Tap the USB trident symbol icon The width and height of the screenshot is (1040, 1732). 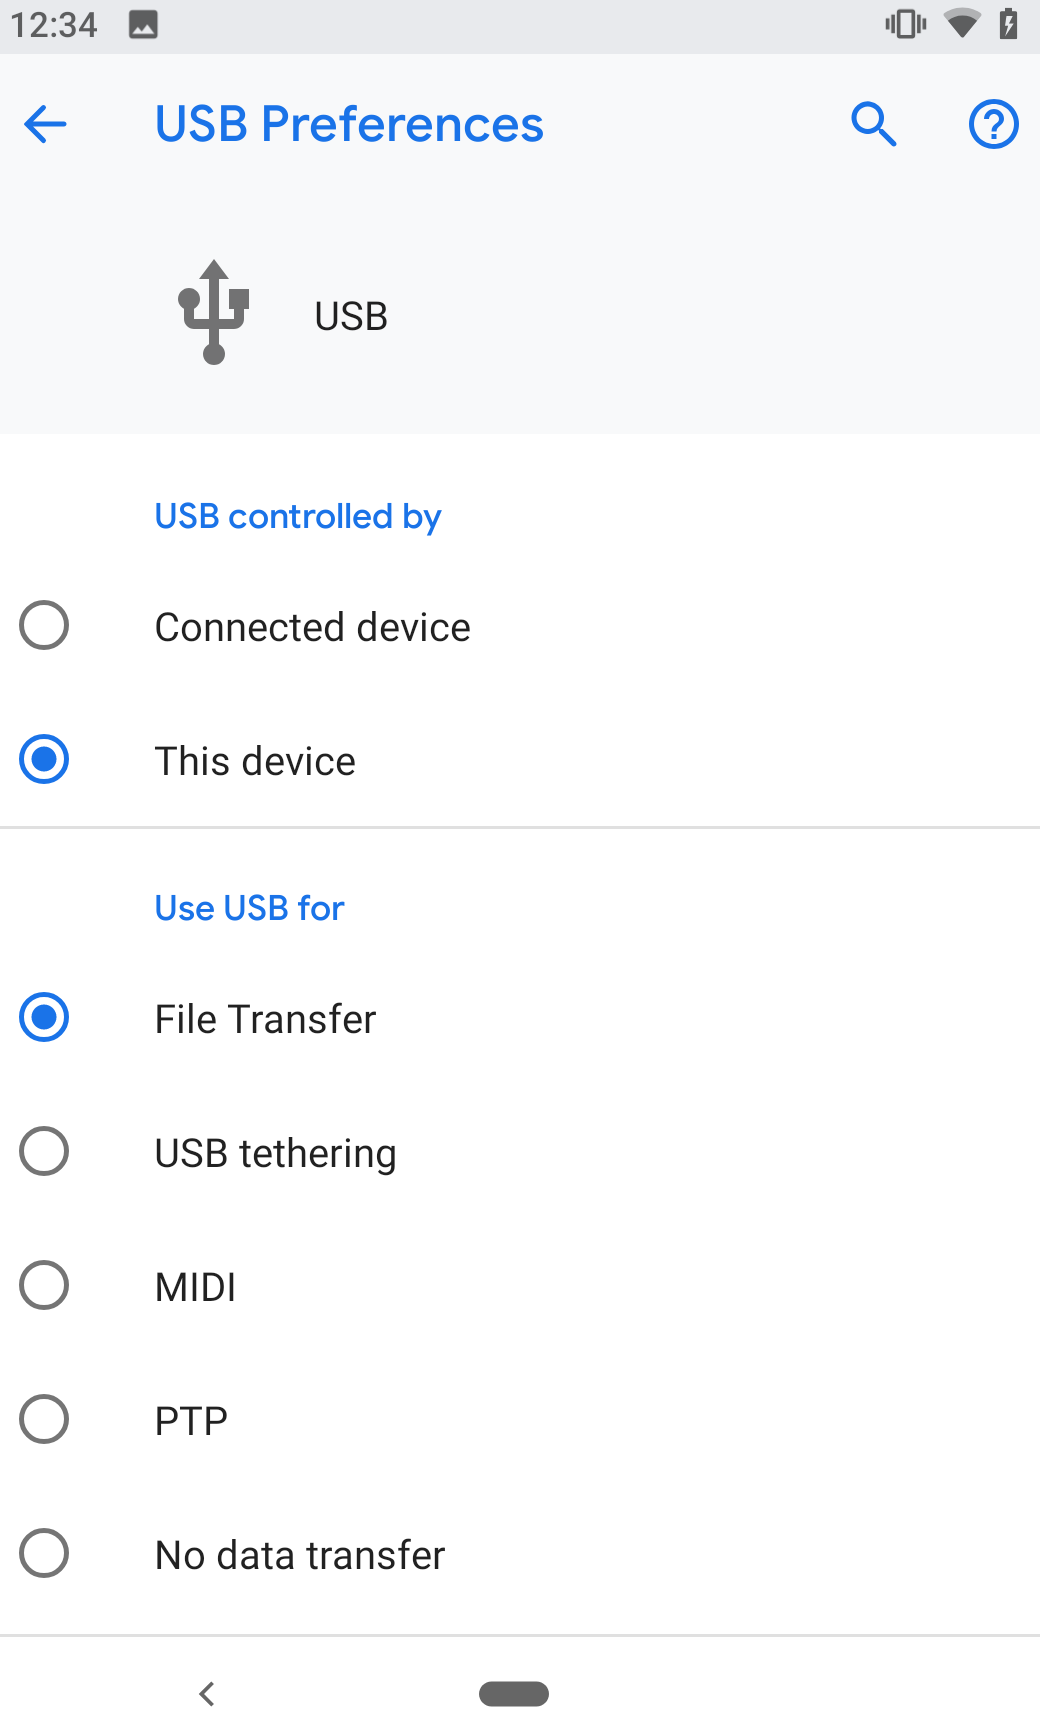[x=213, y=312]
